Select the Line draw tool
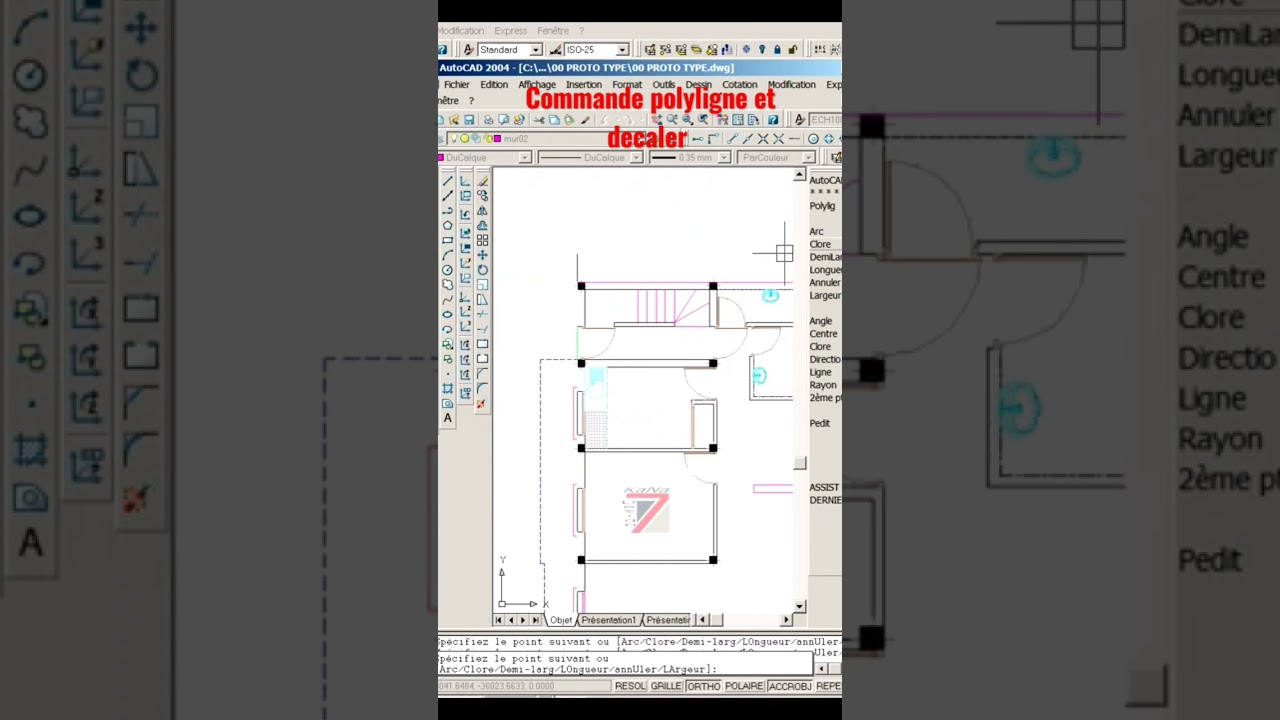 [448, 180]
